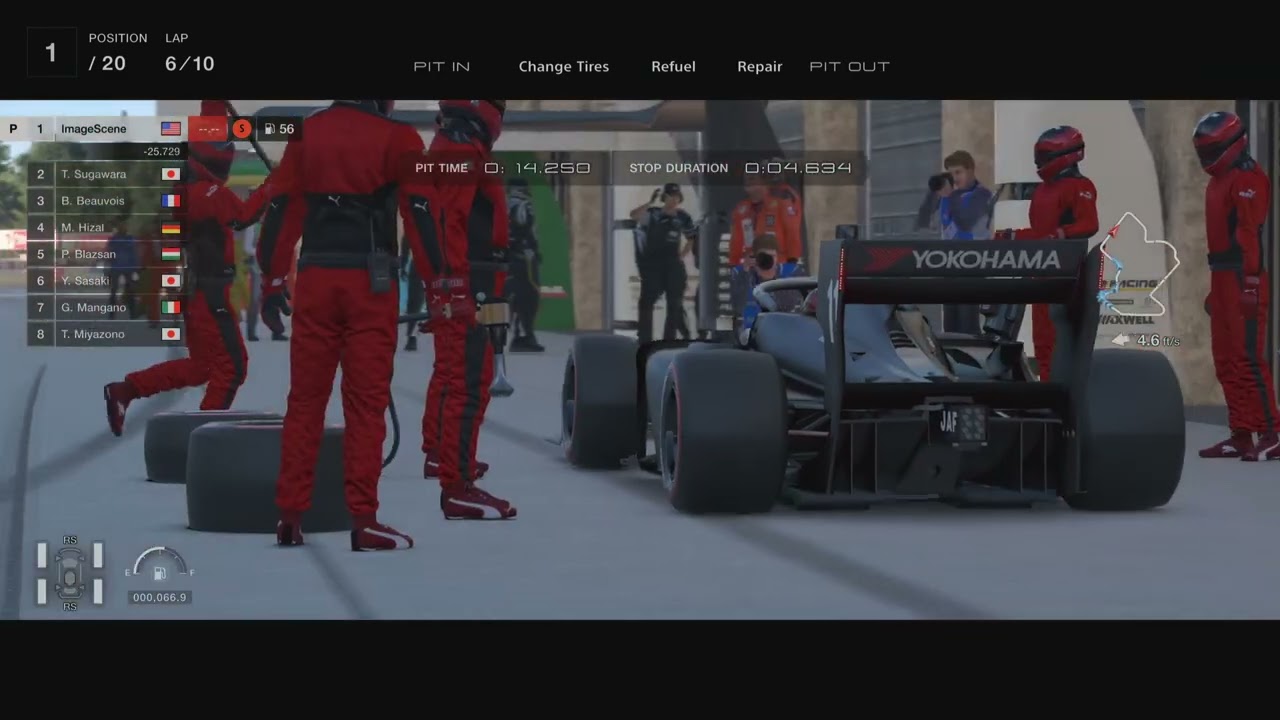
Task: Click the -25.729 gap time
Action: click(162, 151)
